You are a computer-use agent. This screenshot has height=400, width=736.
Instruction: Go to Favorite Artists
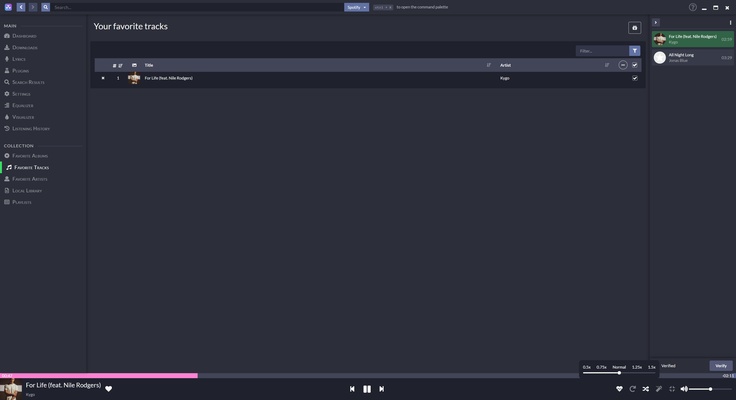[x=26, y=179]
